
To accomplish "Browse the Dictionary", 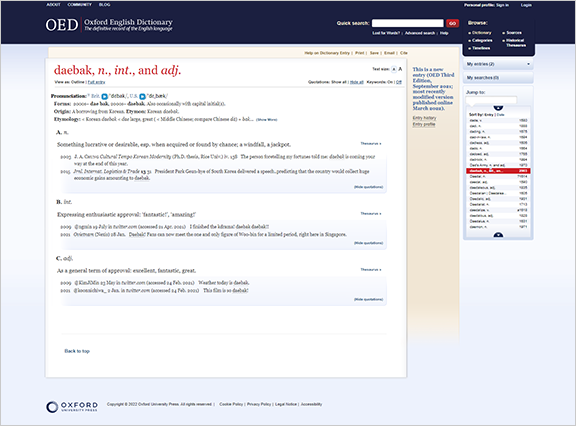I will [482, 33].
